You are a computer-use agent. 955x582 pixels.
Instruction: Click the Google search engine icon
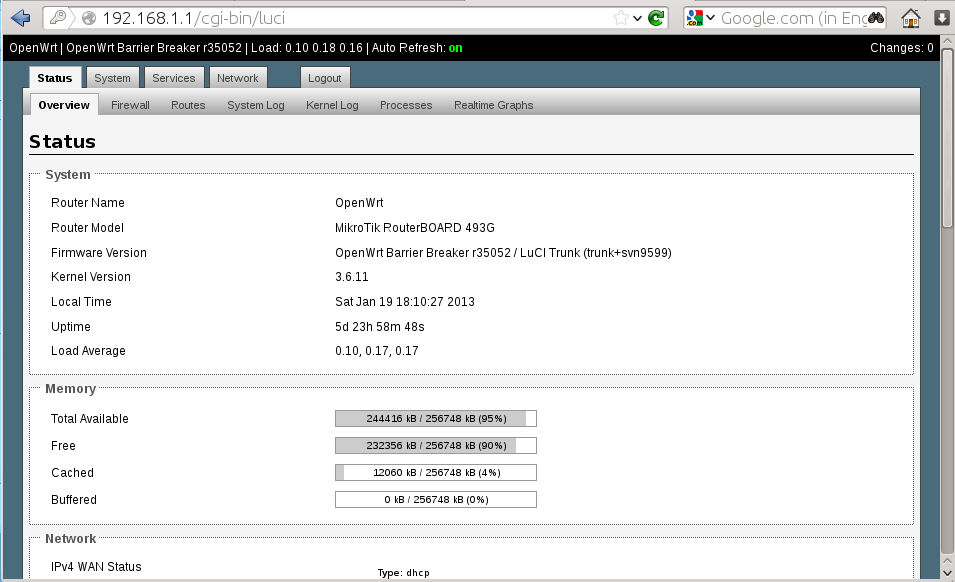point(694,18)
